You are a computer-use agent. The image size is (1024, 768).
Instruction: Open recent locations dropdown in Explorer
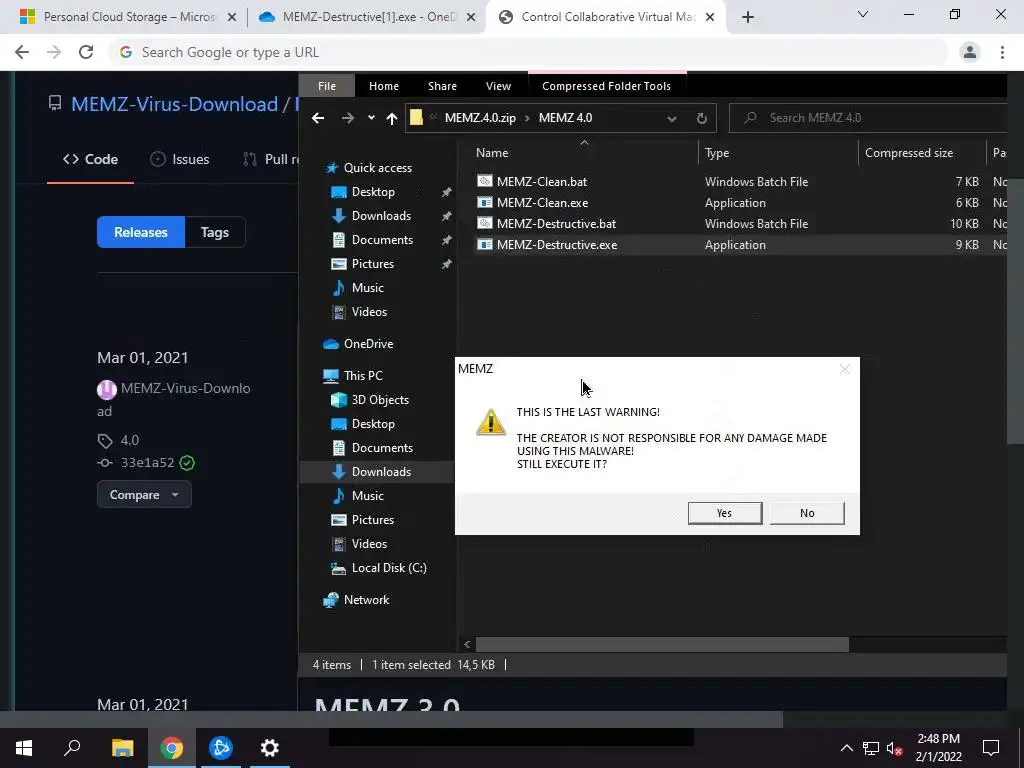tap(371, 118)
